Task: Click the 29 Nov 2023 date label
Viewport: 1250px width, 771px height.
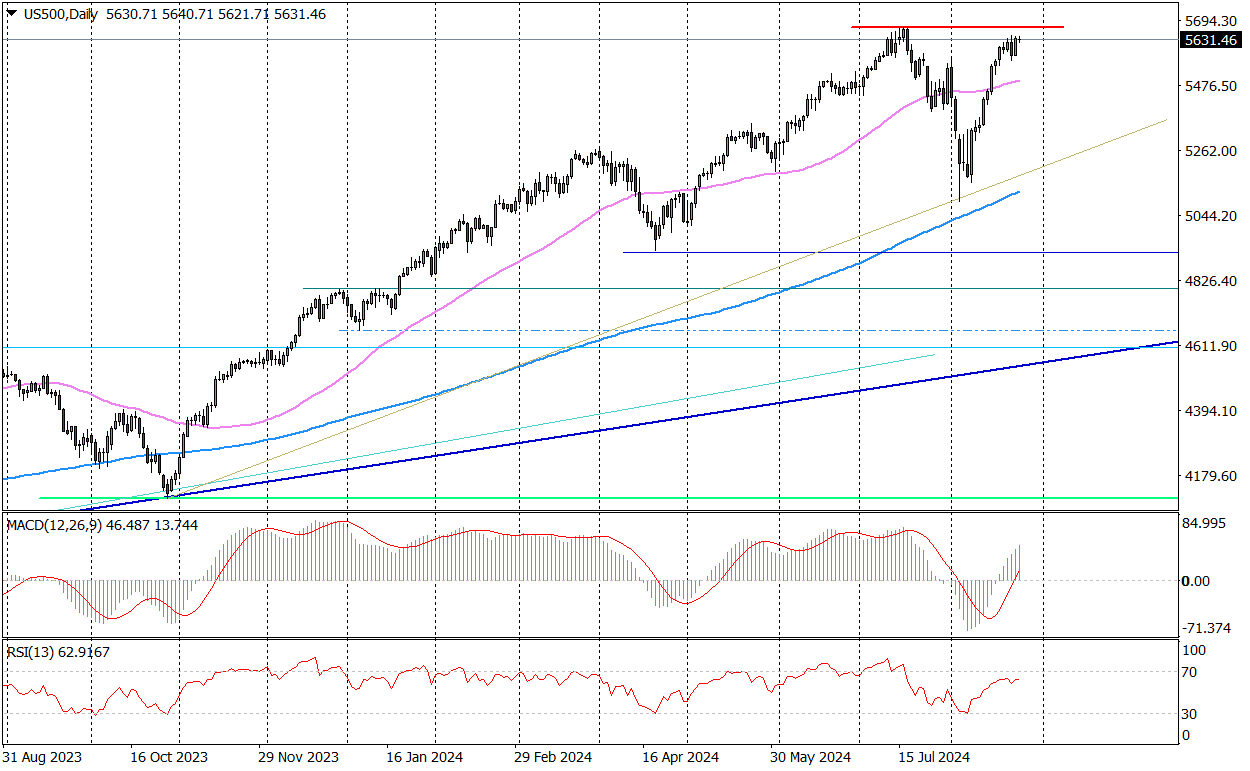Action: pos(297,758)
